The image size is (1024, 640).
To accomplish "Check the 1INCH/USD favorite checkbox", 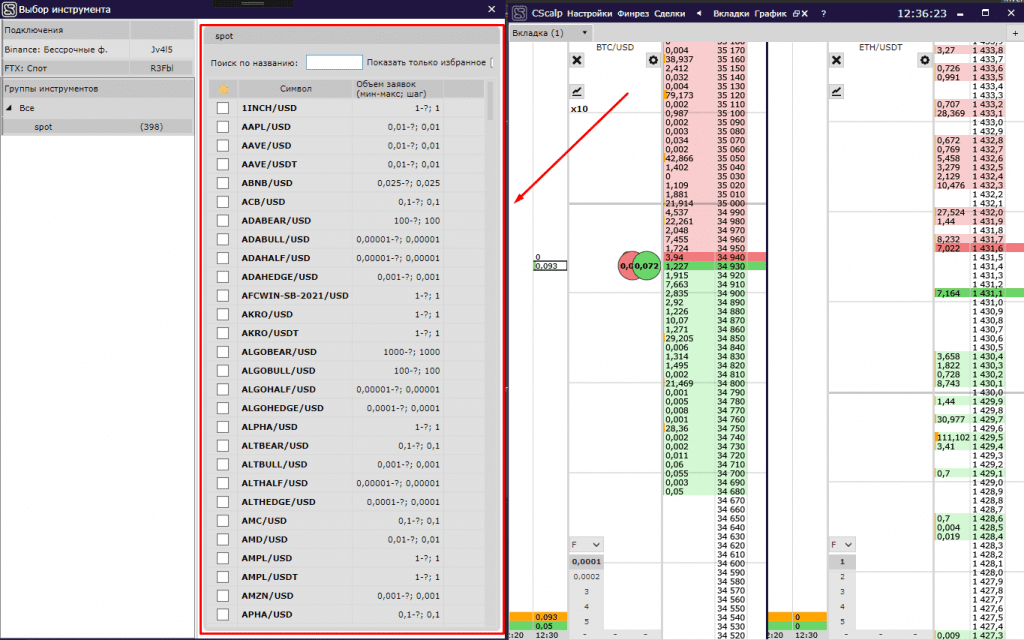I will [x=223, y=108].
